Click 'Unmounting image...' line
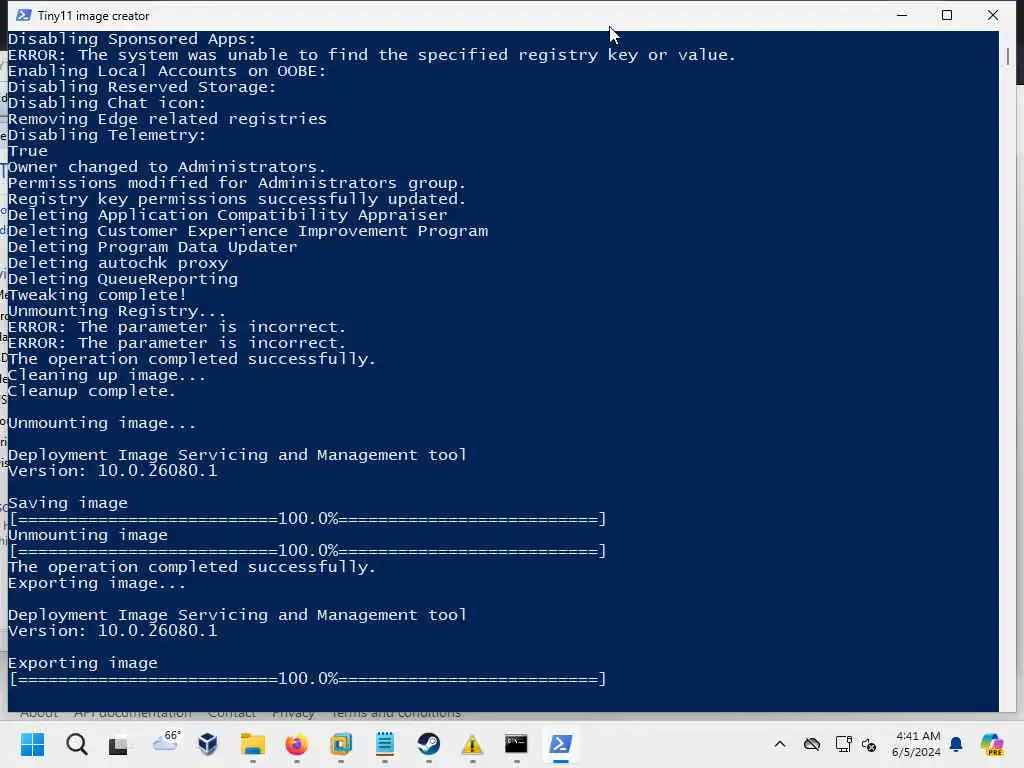 click(x=102, y=423)
